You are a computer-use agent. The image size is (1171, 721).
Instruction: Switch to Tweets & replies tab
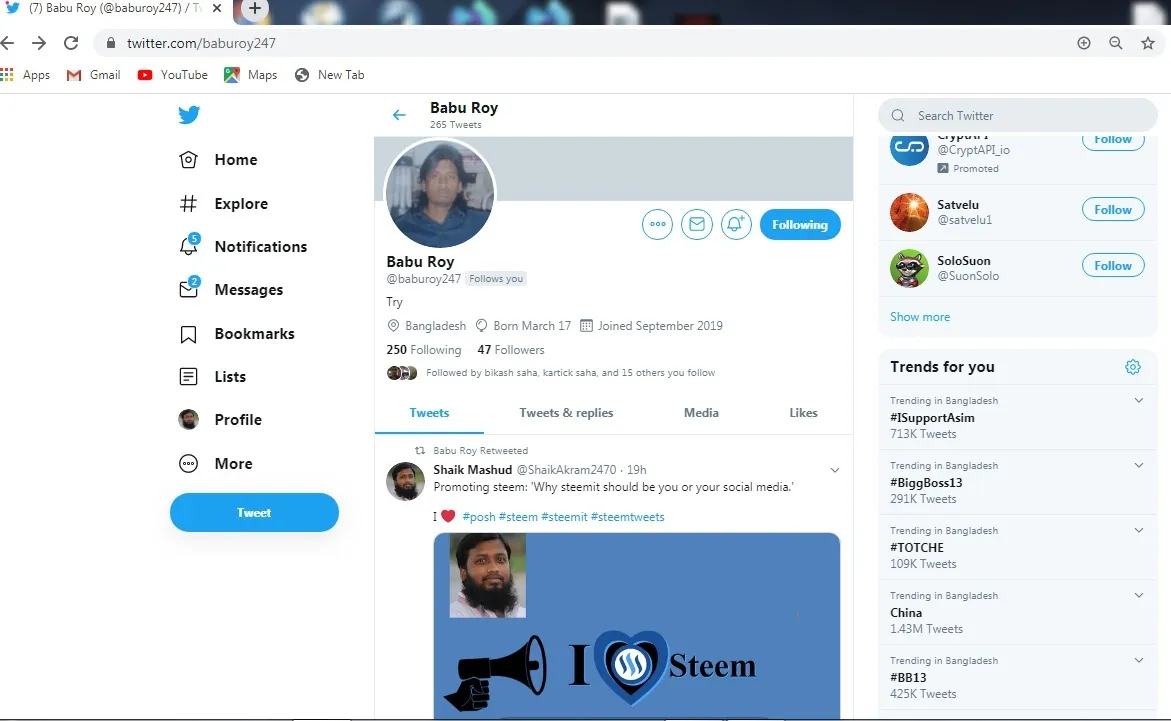tap(566, 413)
